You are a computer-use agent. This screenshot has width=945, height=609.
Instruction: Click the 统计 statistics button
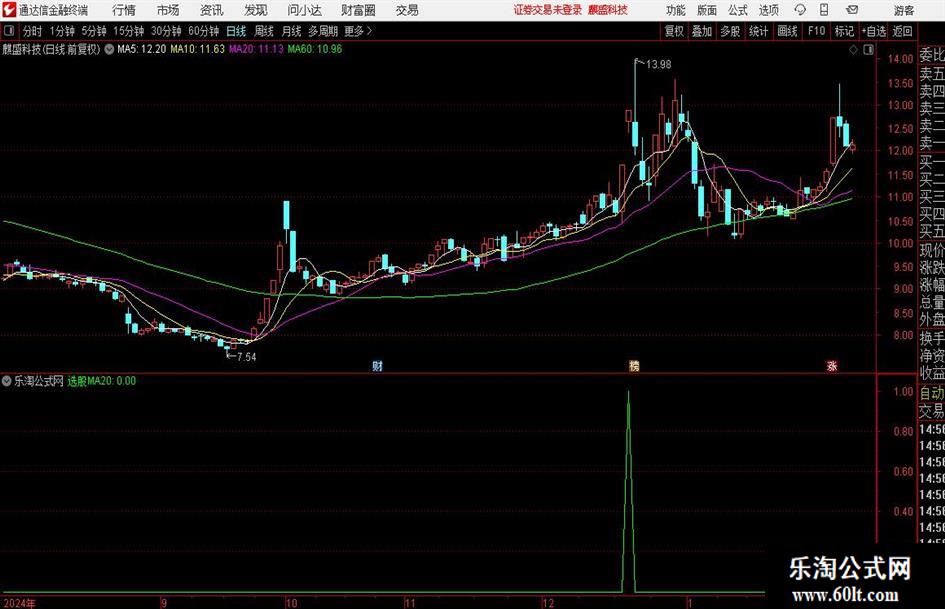(x=758, y=31)
